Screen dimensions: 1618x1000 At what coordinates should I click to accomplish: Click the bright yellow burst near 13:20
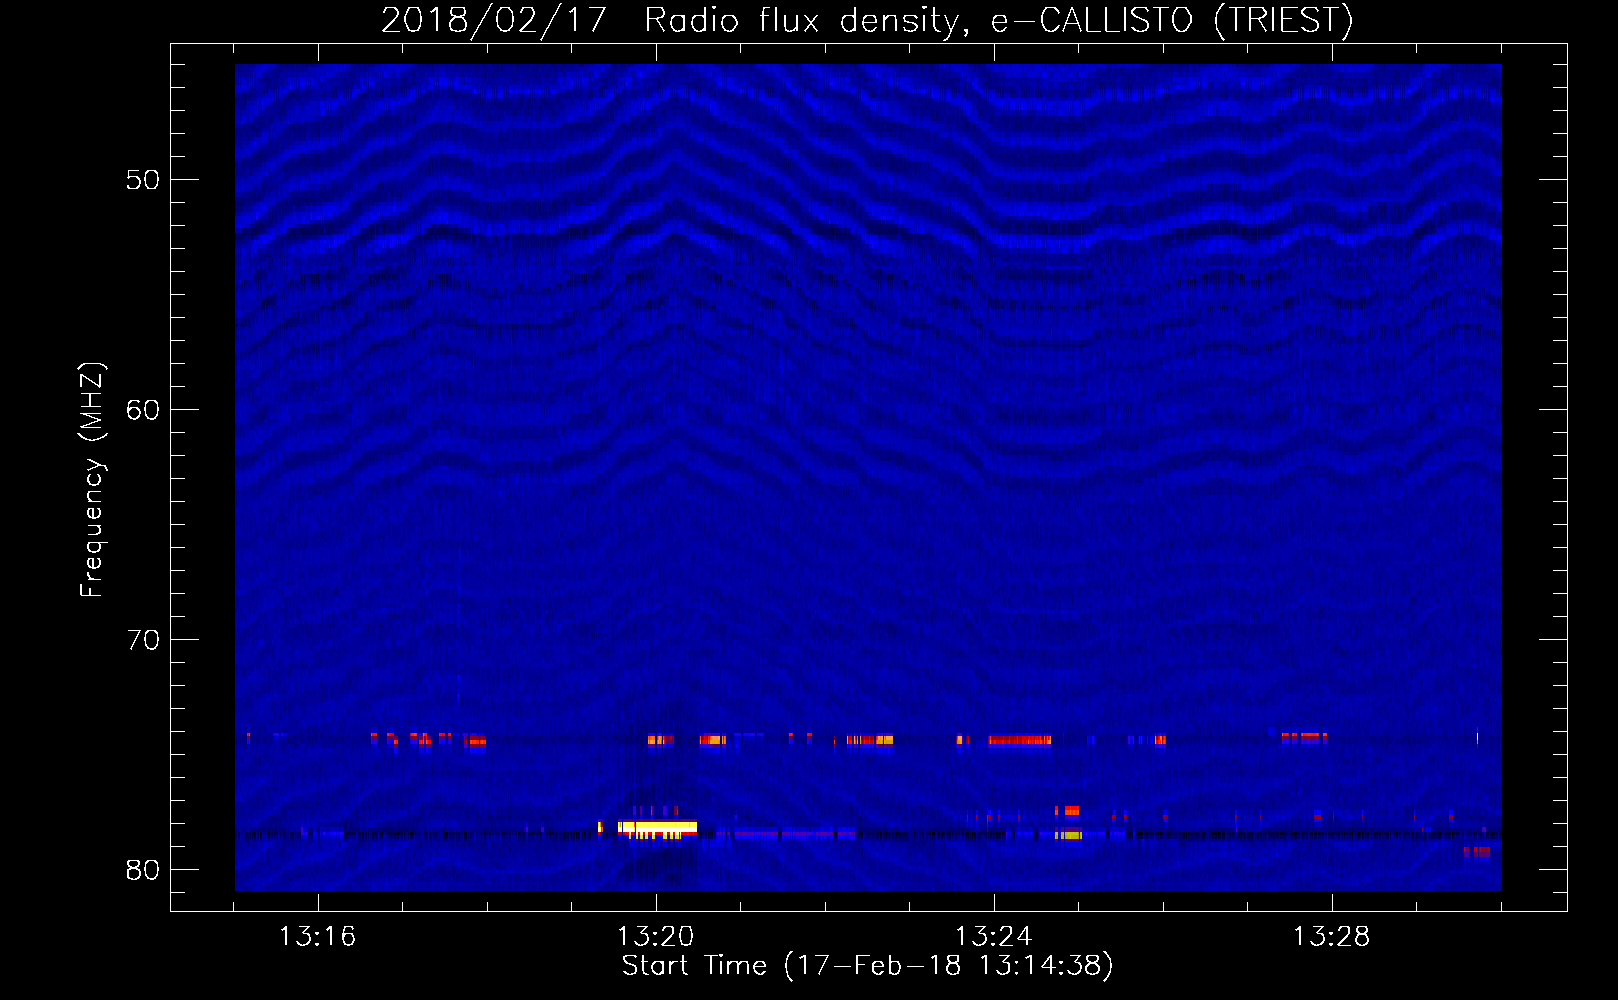point(657,828)
